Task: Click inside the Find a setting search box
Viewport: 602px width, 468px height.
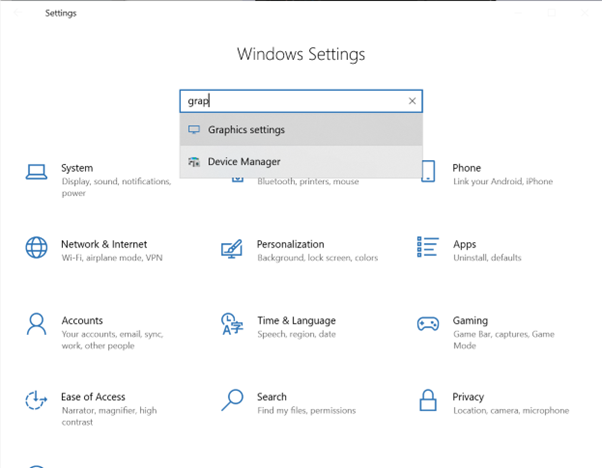Action: coord(301,101)
